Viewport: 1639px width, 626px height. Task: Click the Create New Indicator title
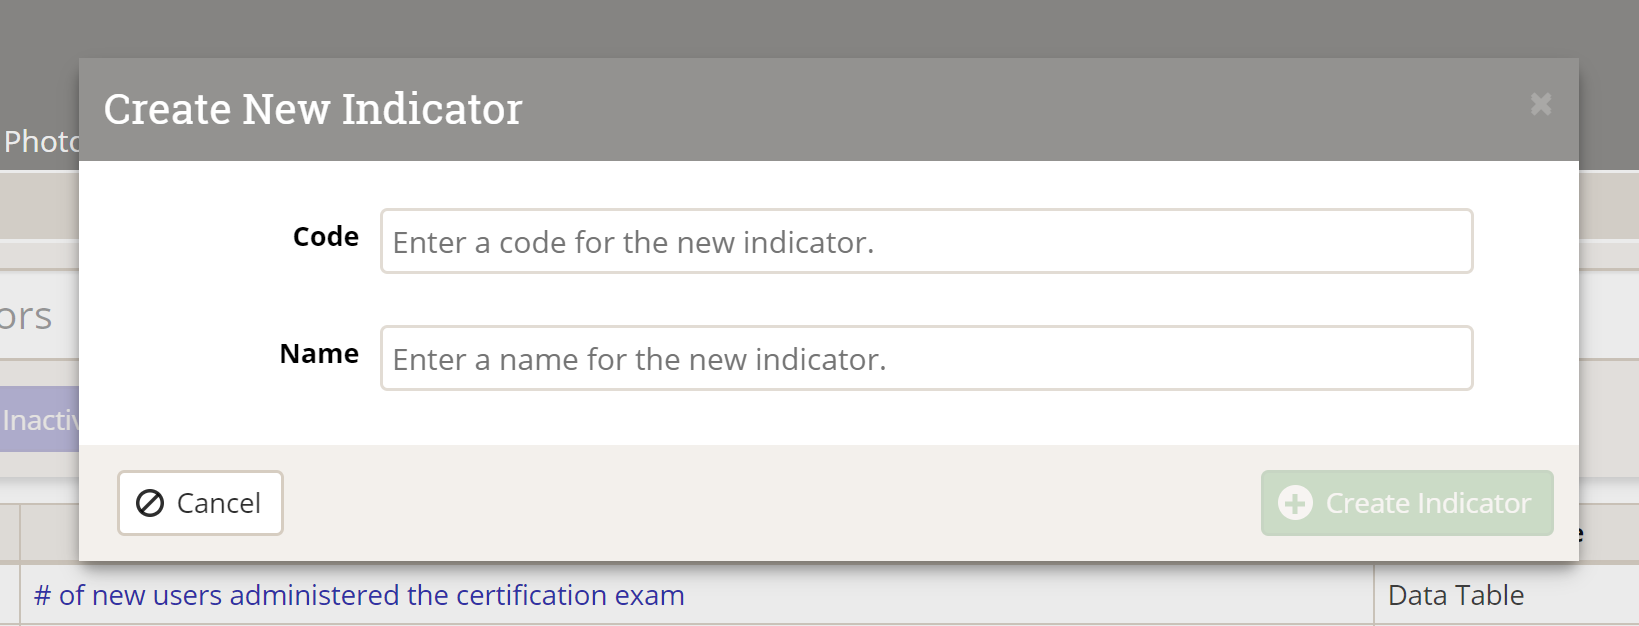point(313,109)
